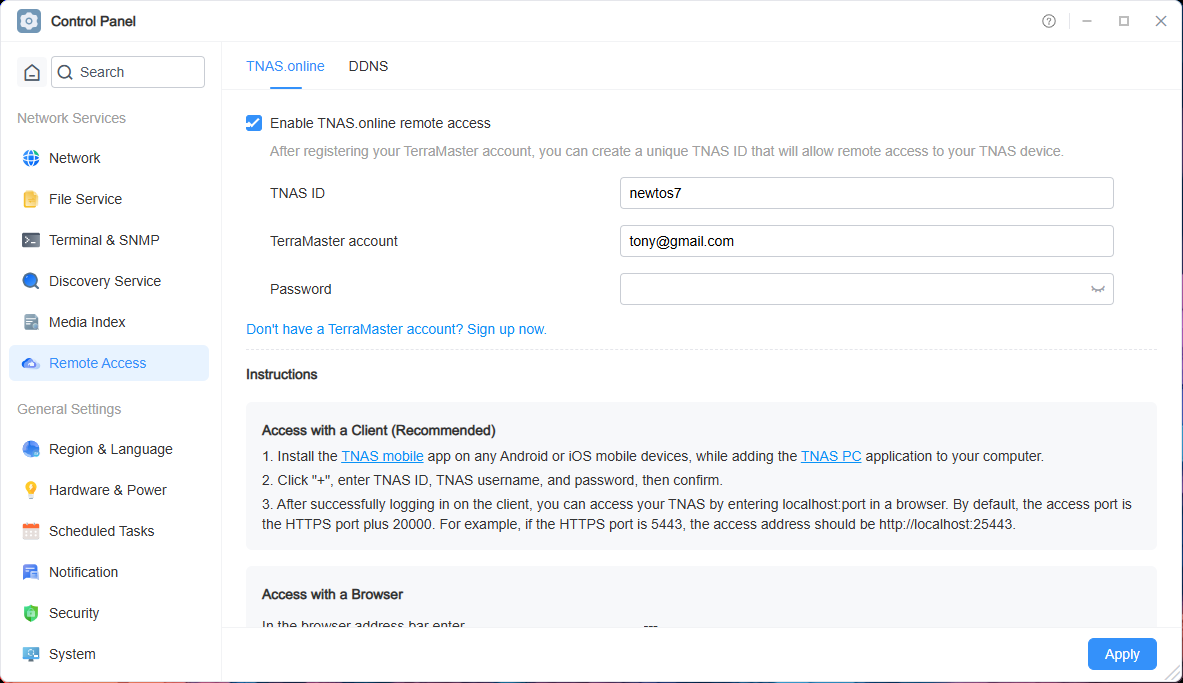1183x683 pixels.
Task: Open the Media Index section
Action: tap(86, 321)
